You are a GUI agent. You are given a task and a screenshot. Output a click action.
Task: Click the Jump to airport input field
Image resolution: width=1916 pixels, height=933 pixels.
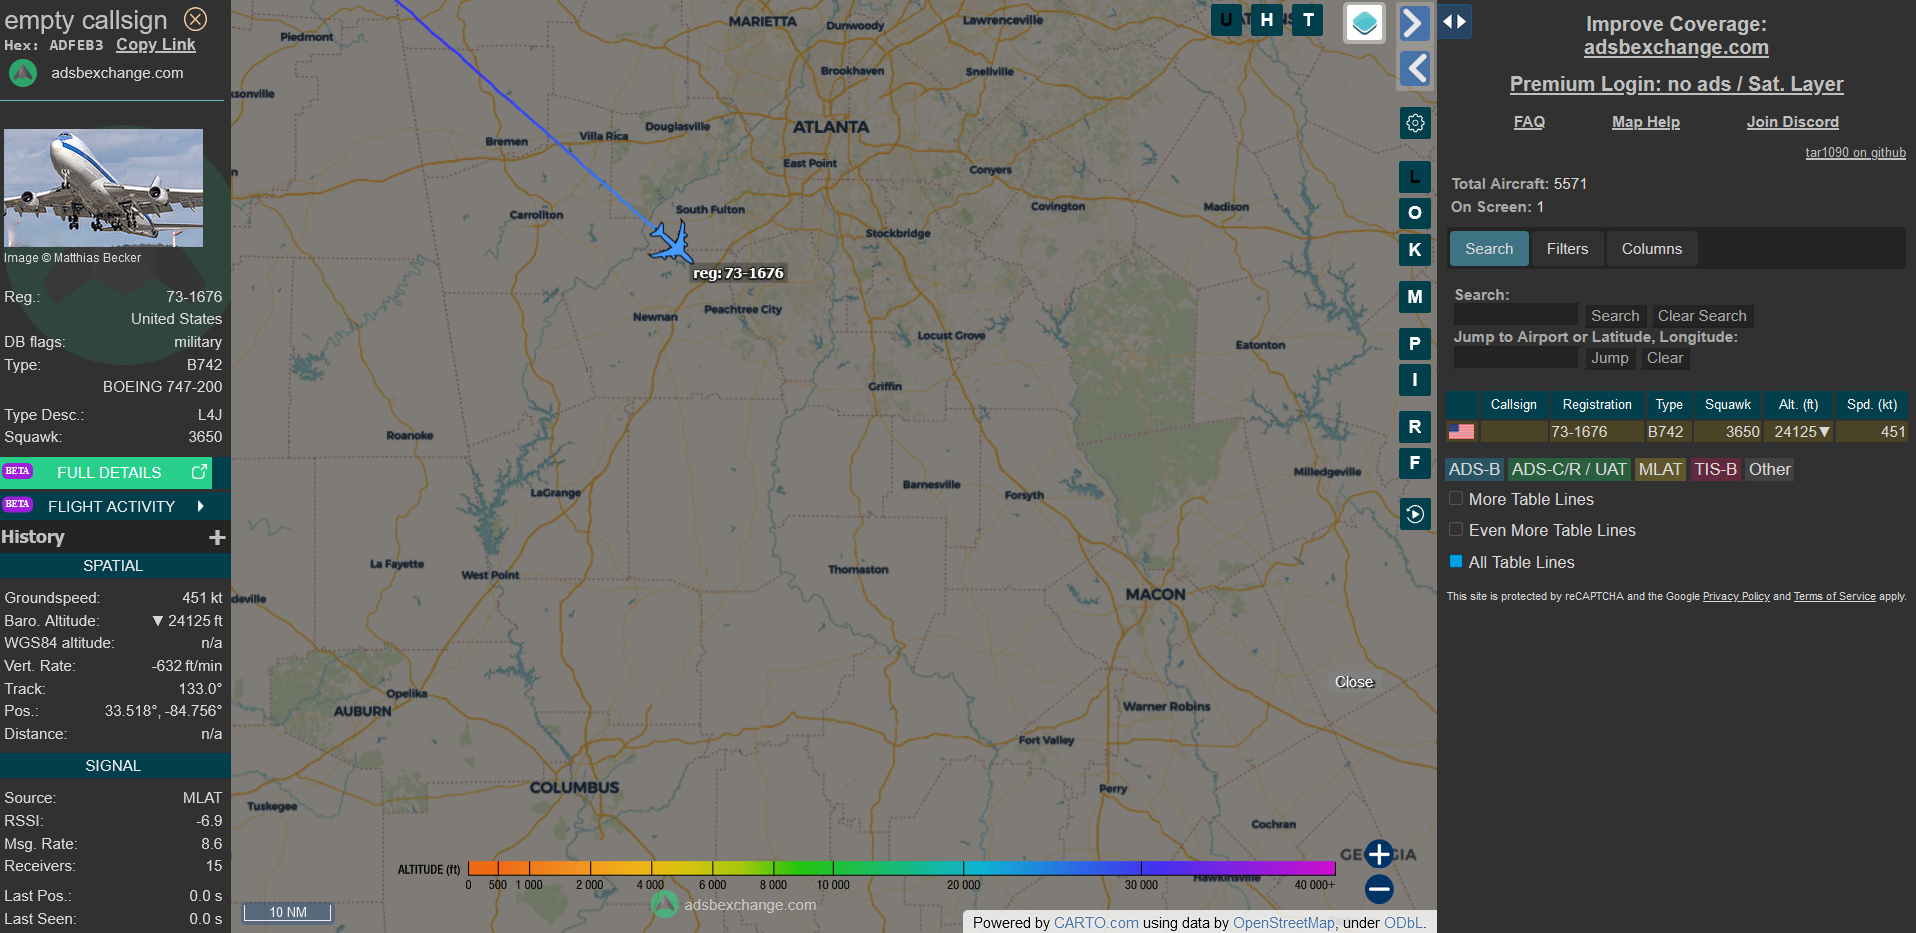coord(1515,358)
